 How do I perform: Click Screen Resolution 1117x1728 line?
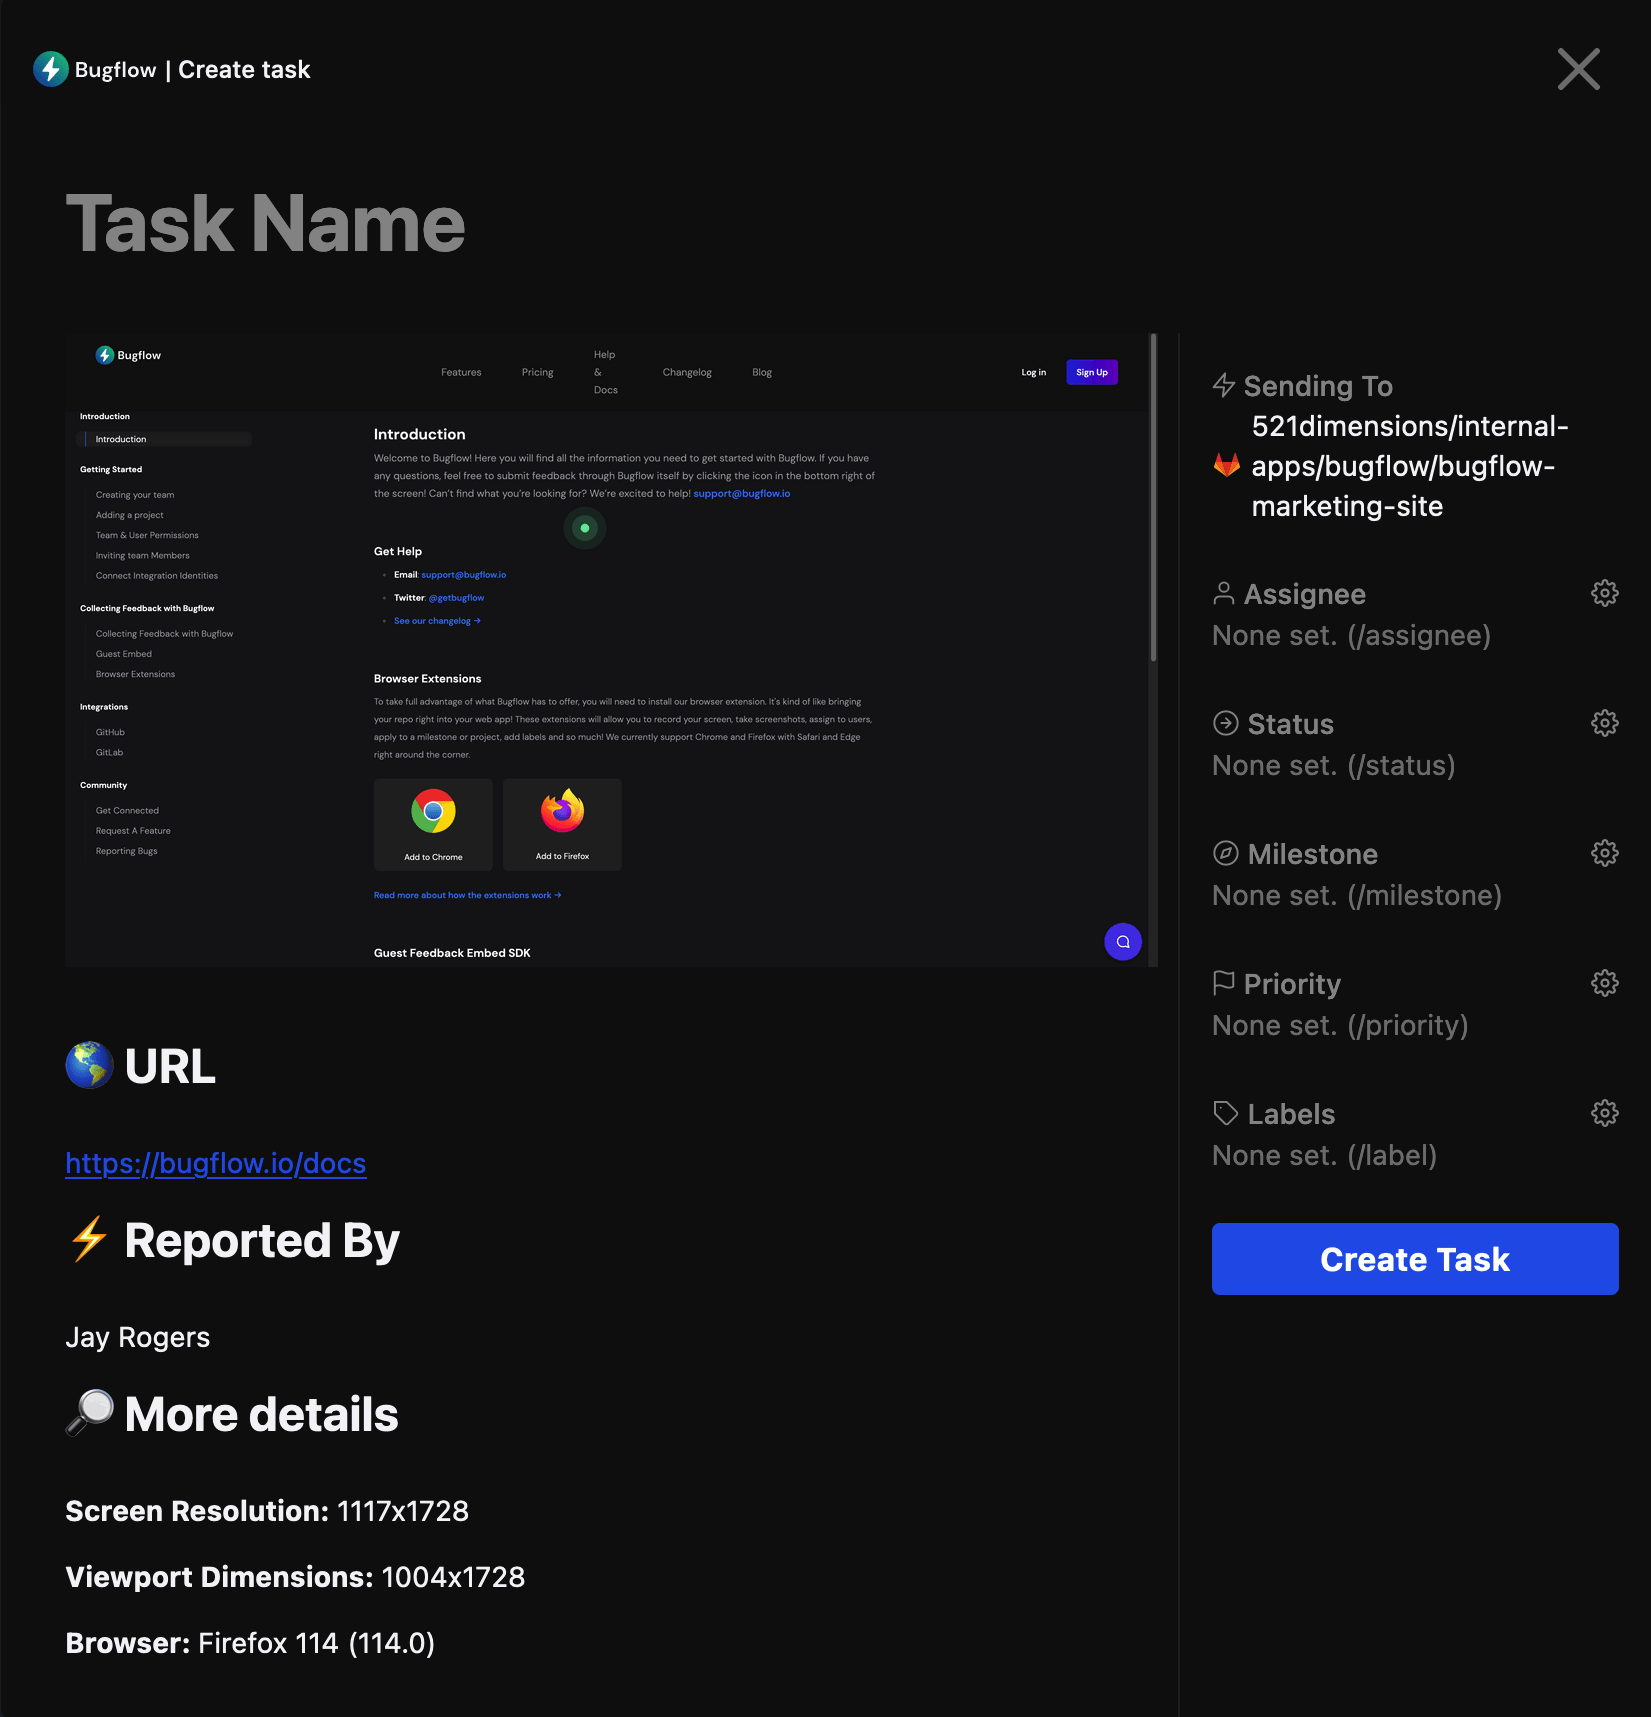point(267,1511)
